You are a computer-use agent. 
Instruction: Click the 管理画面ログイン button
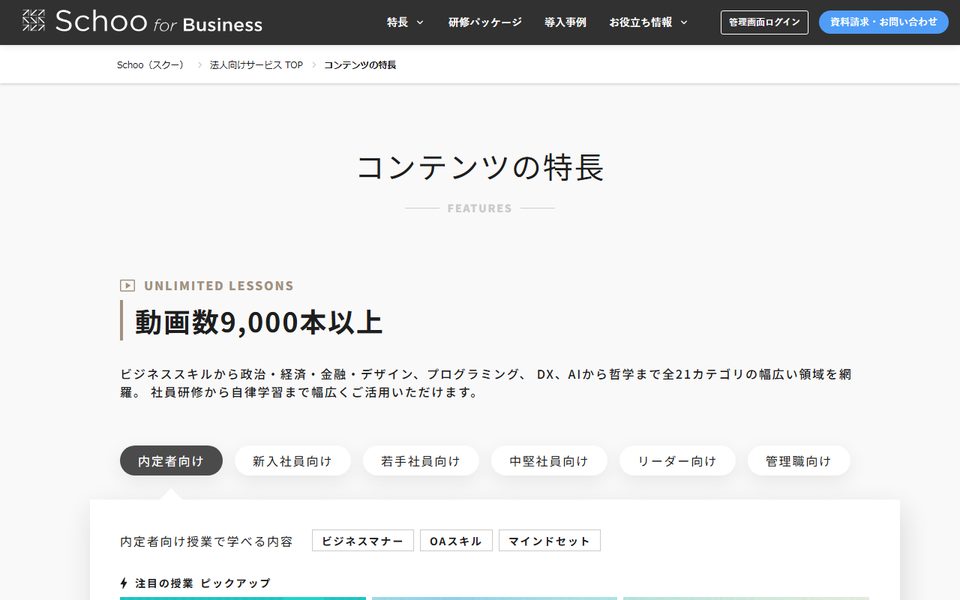[764, 22]
